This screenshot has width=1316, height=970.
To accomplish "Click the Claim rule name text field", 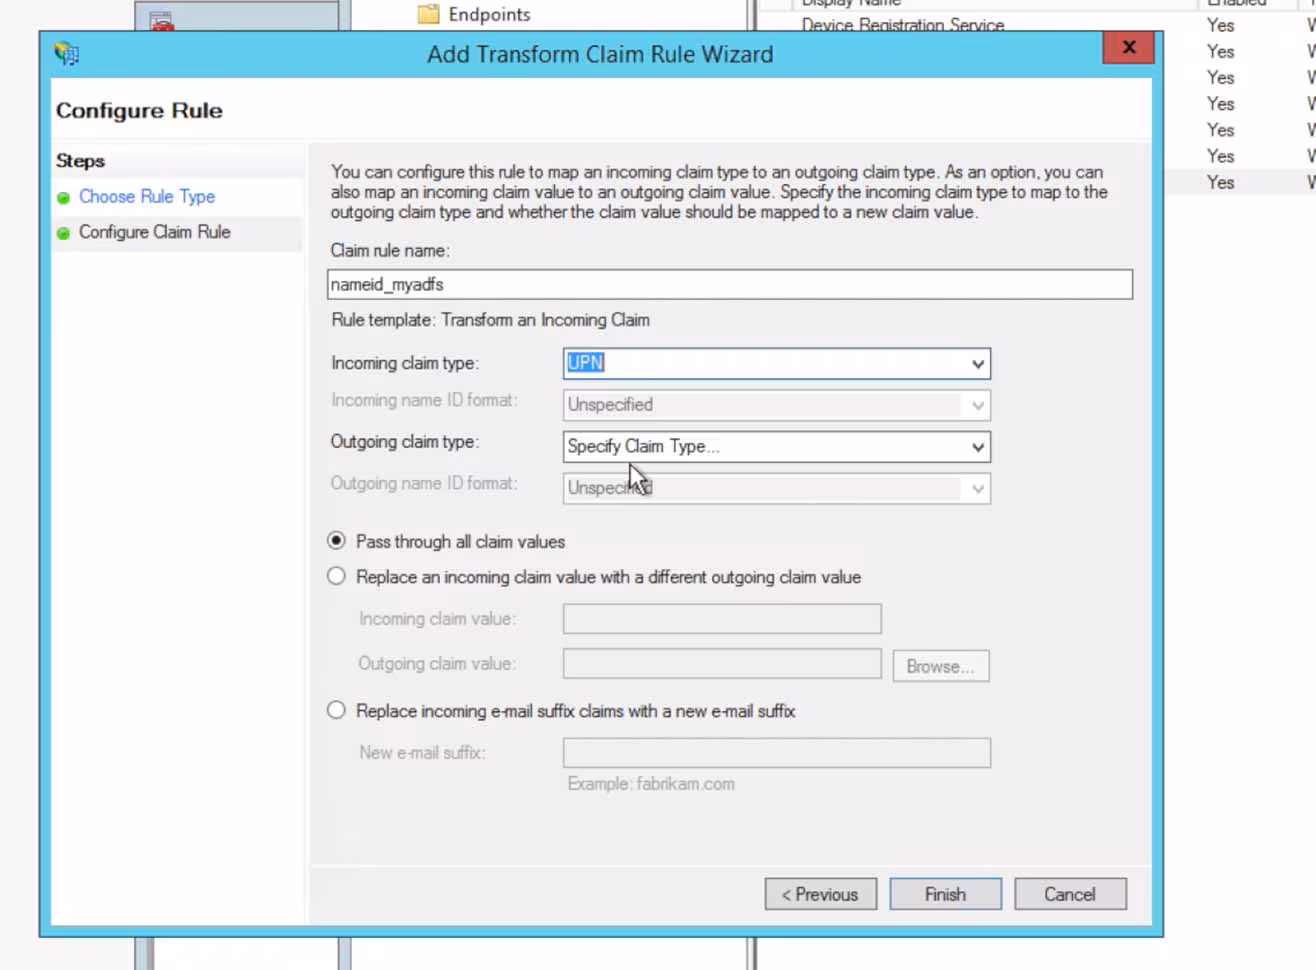I will 729,285.
